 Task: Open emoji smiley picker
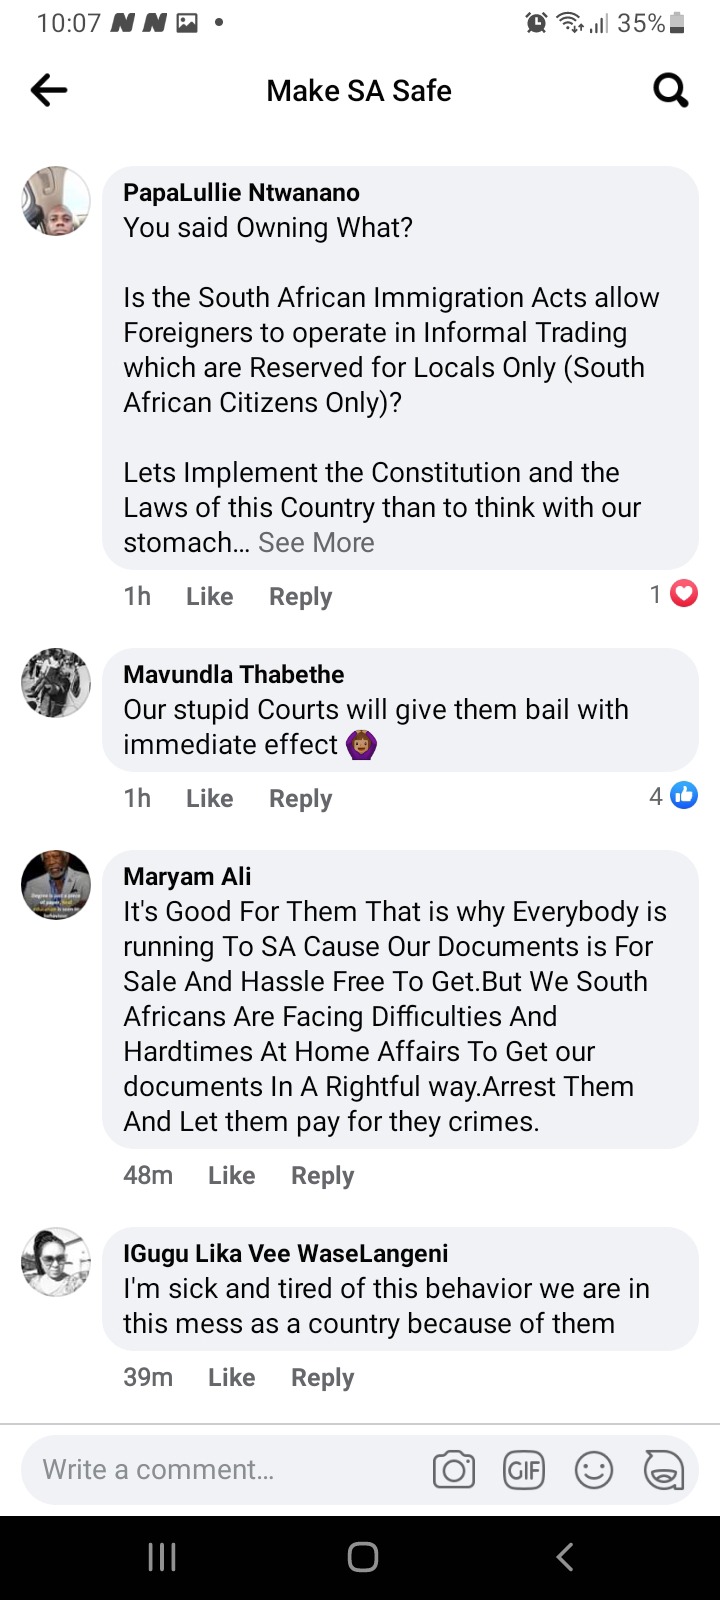point(593,1470)
